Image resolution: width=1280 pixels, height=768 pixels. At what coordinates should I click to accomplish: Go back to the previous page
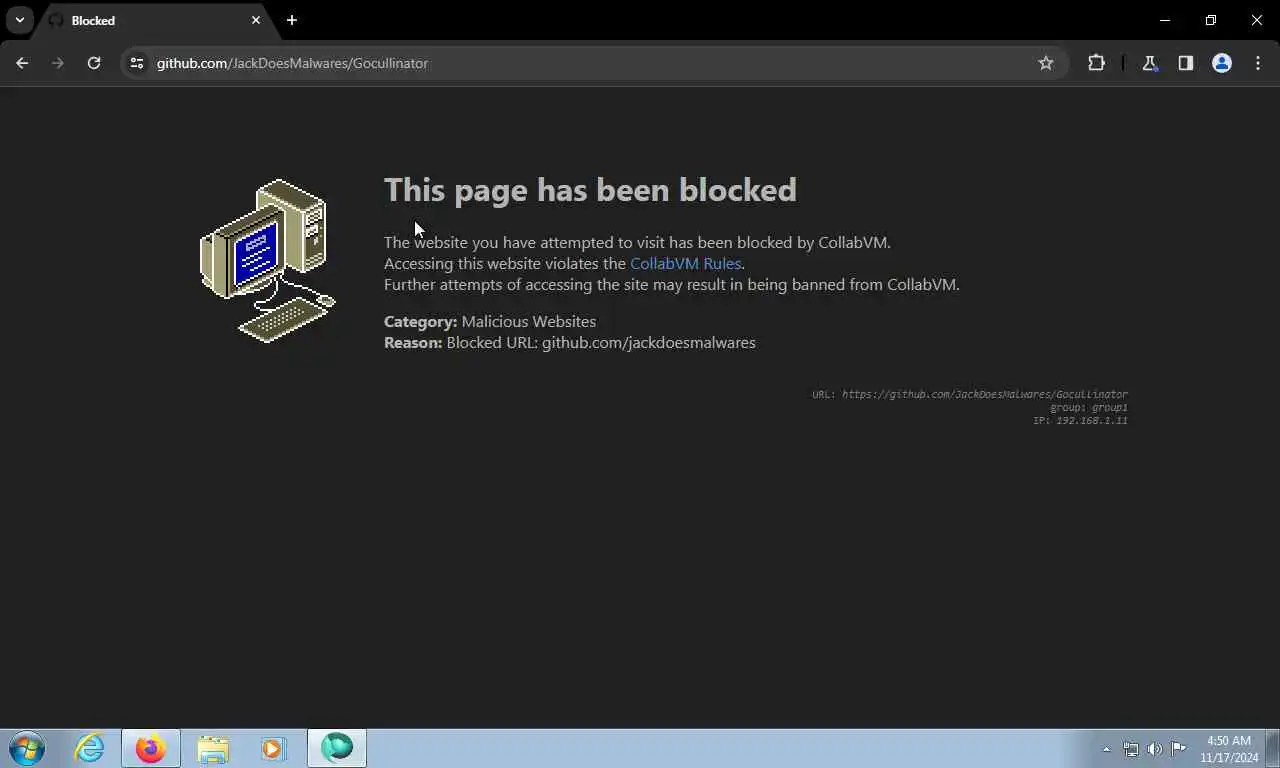click(x=22, y=63)
